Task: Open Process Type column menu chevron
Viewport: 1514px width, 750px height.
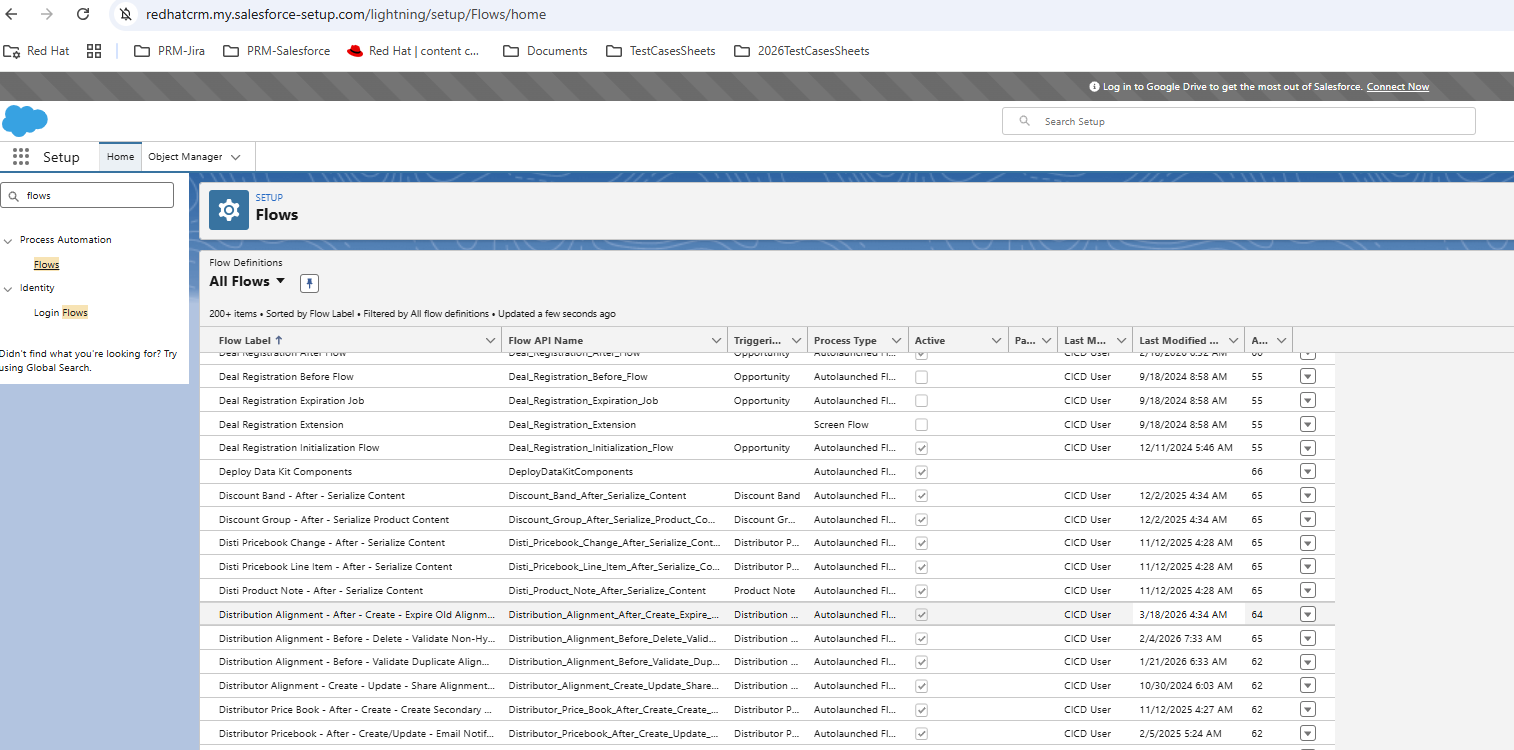Action: click(897, 340)
